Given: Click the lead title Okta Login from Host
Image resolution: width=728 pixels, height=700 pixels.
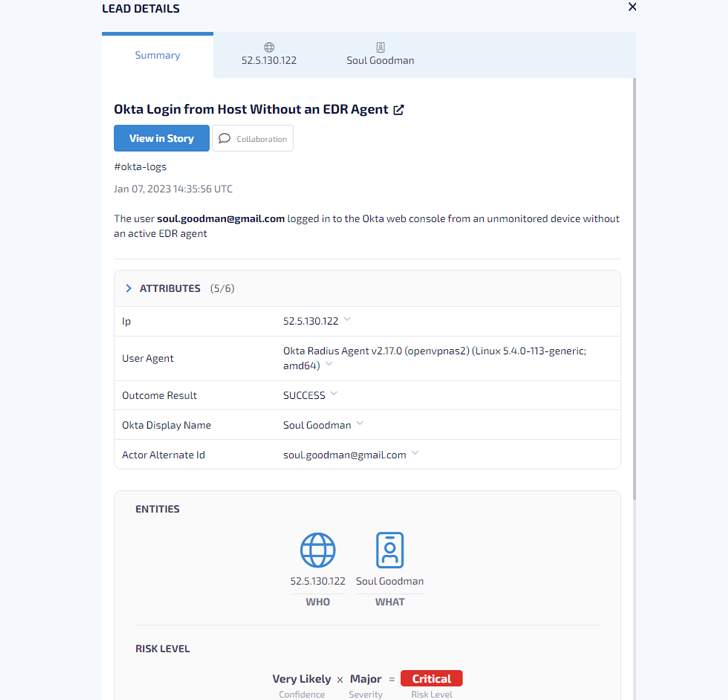Looking at the screenshot, I should click(x=251, y=110).
